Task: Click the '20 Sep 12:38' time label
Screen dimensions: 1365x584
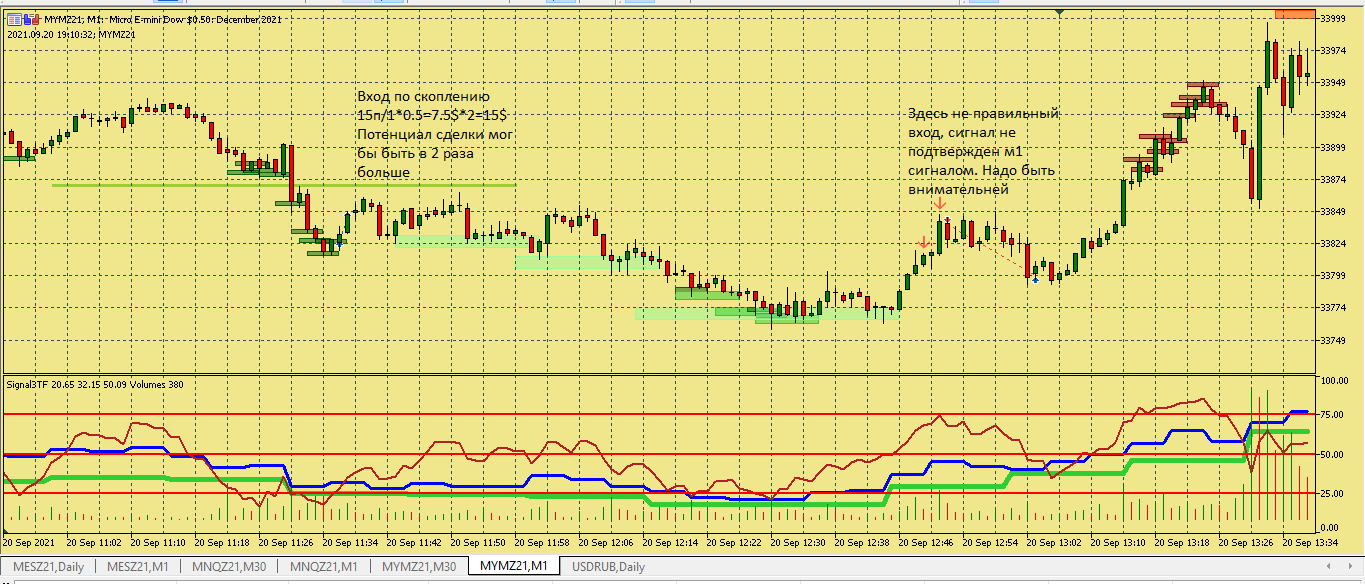Action: point(861,543)
